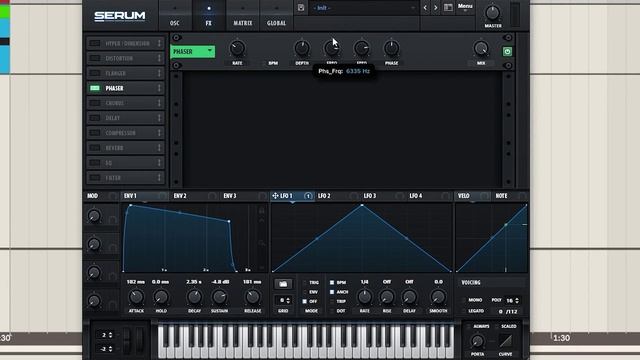This screenshot has width=640, height=360.
Task: Enable the Delay effect
Action: [95, 118]
